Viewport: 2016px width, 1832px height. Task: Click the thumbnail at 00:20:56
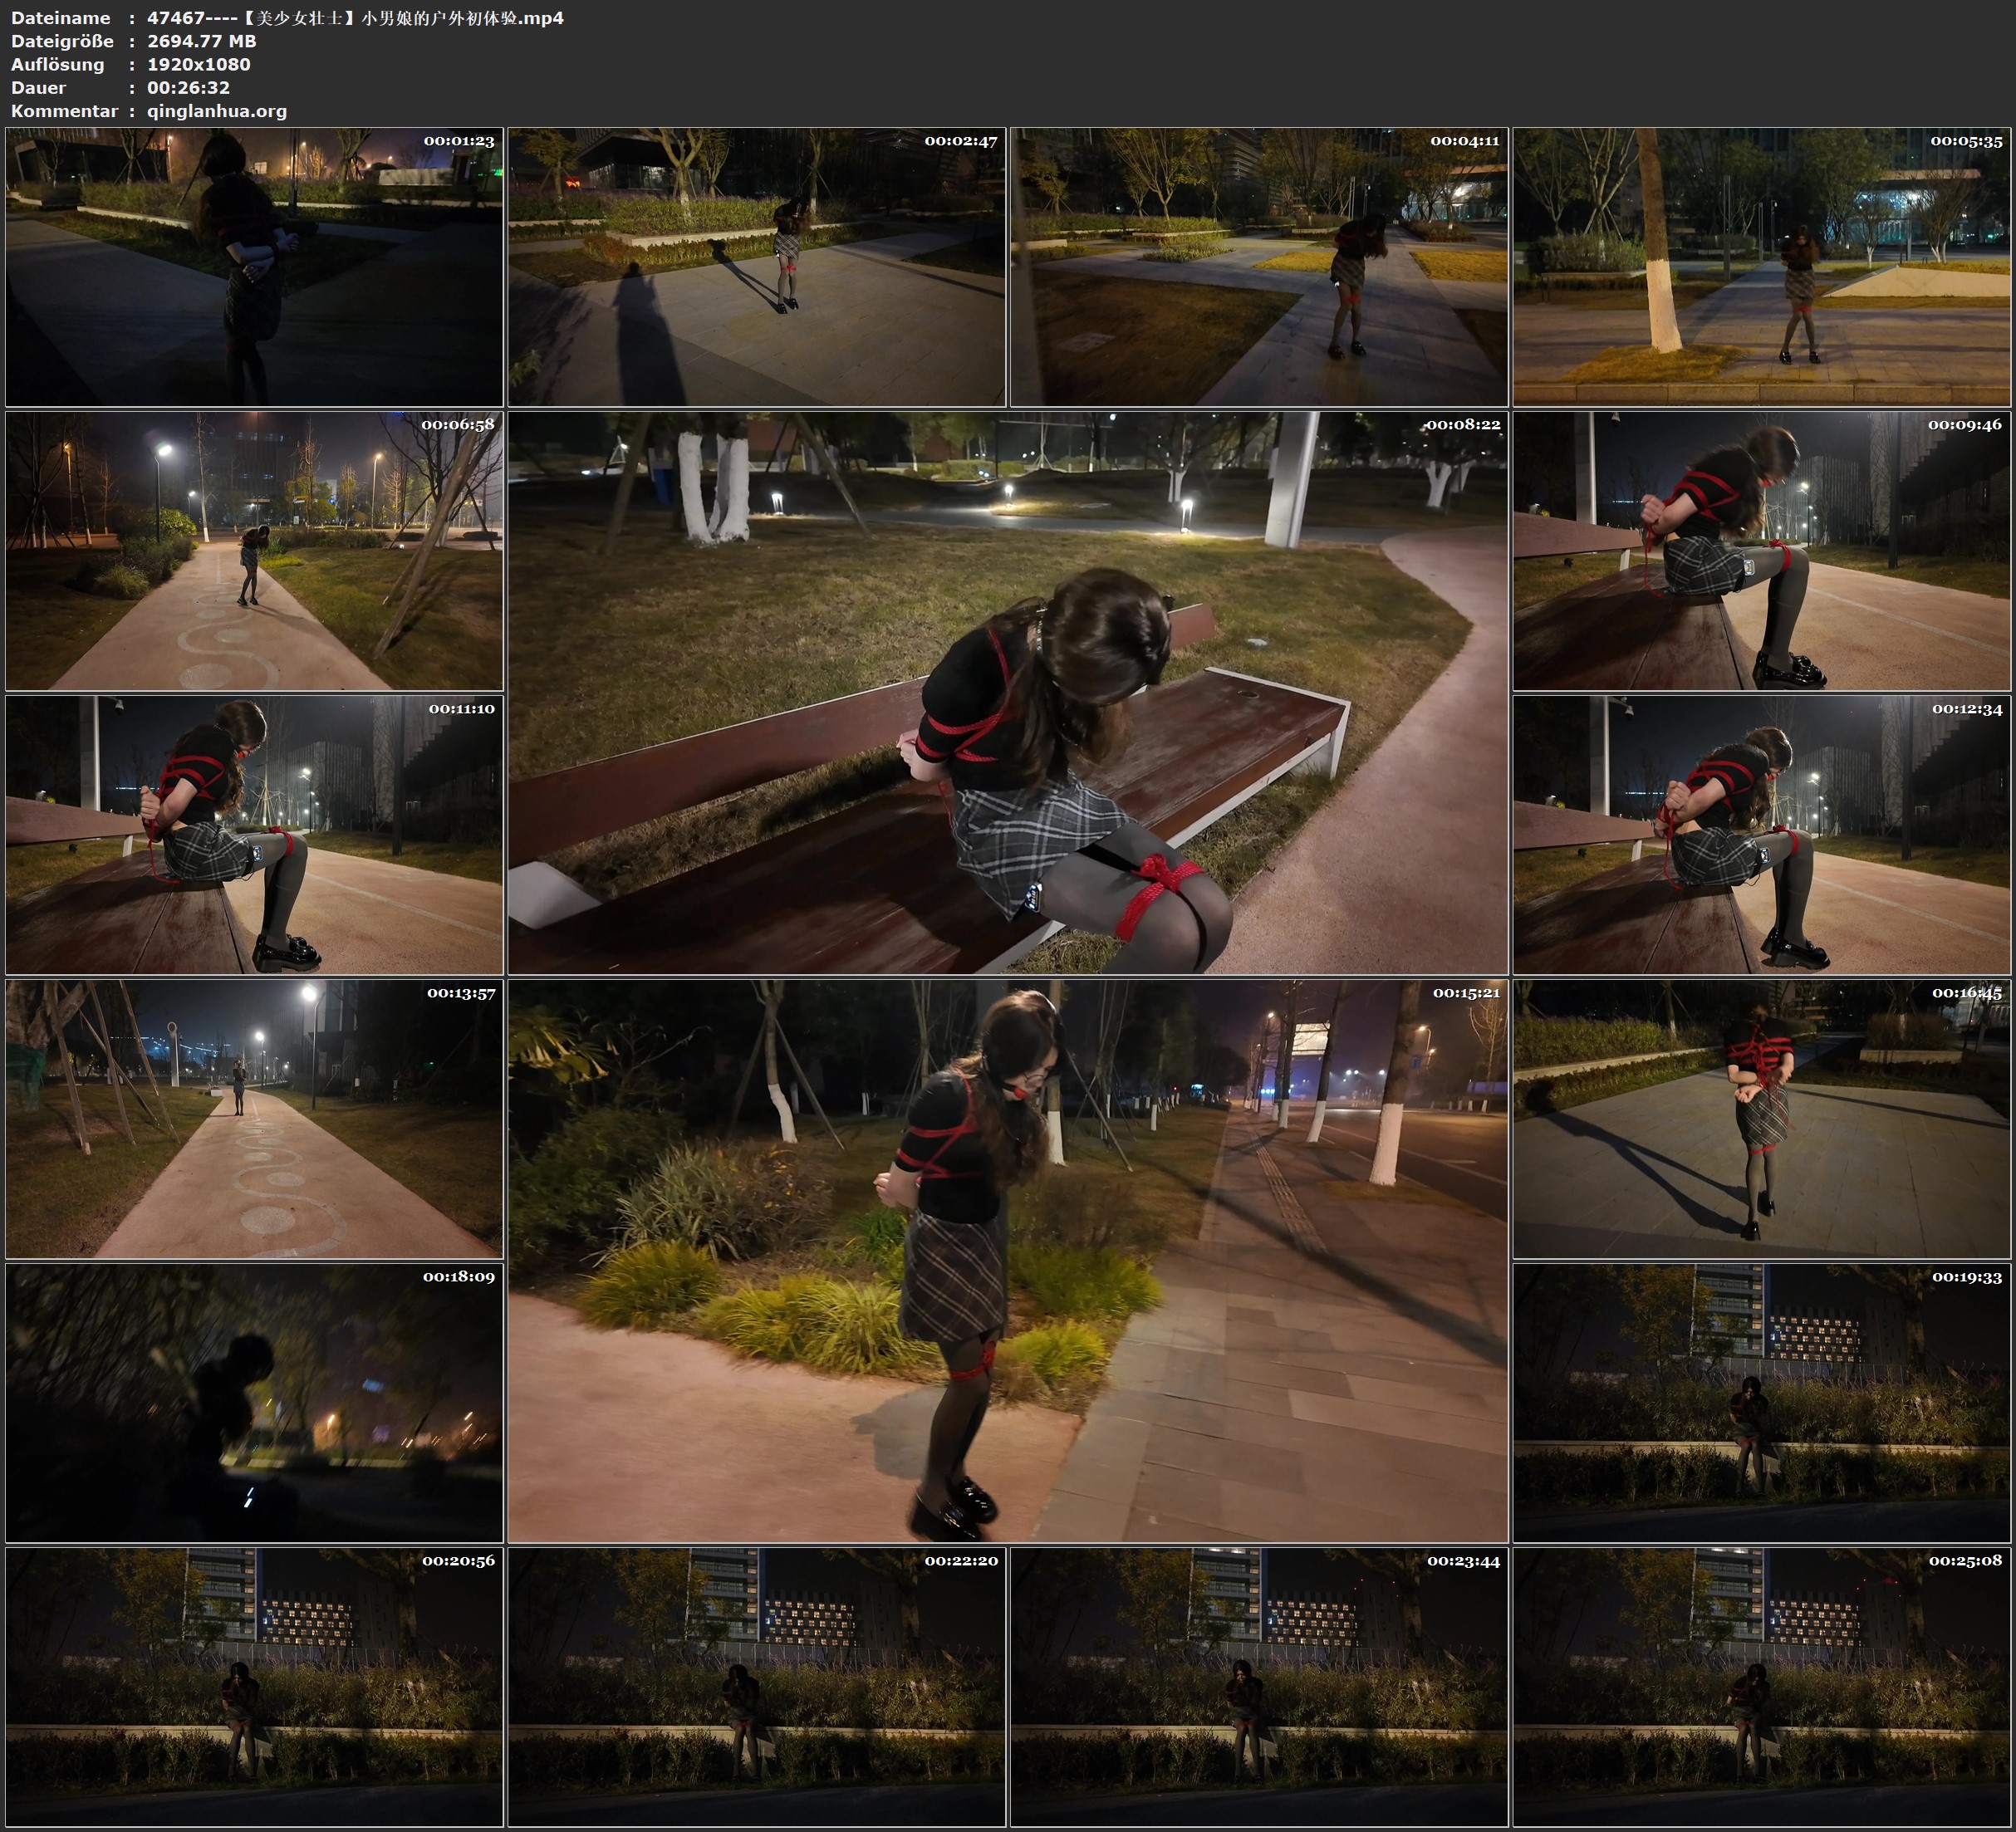[x=254, y=1686]
